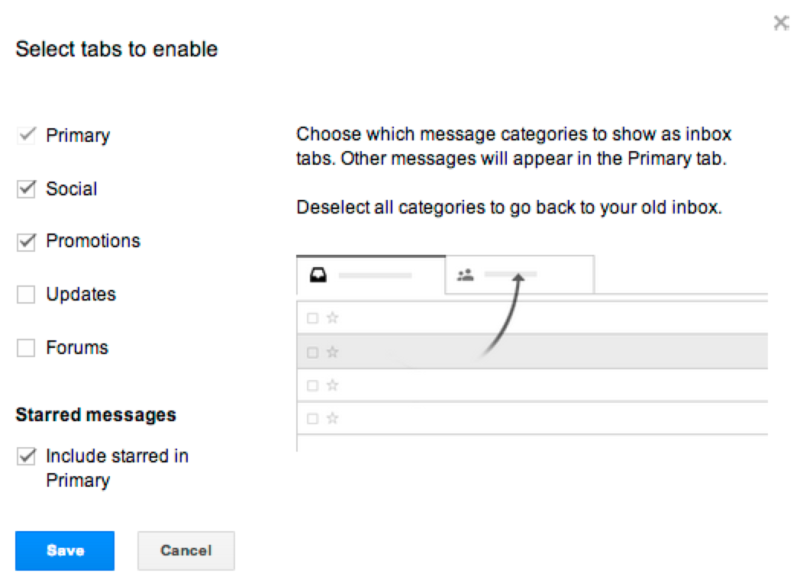
Task: Disable the Promotions tab
Action: [26, 240]
